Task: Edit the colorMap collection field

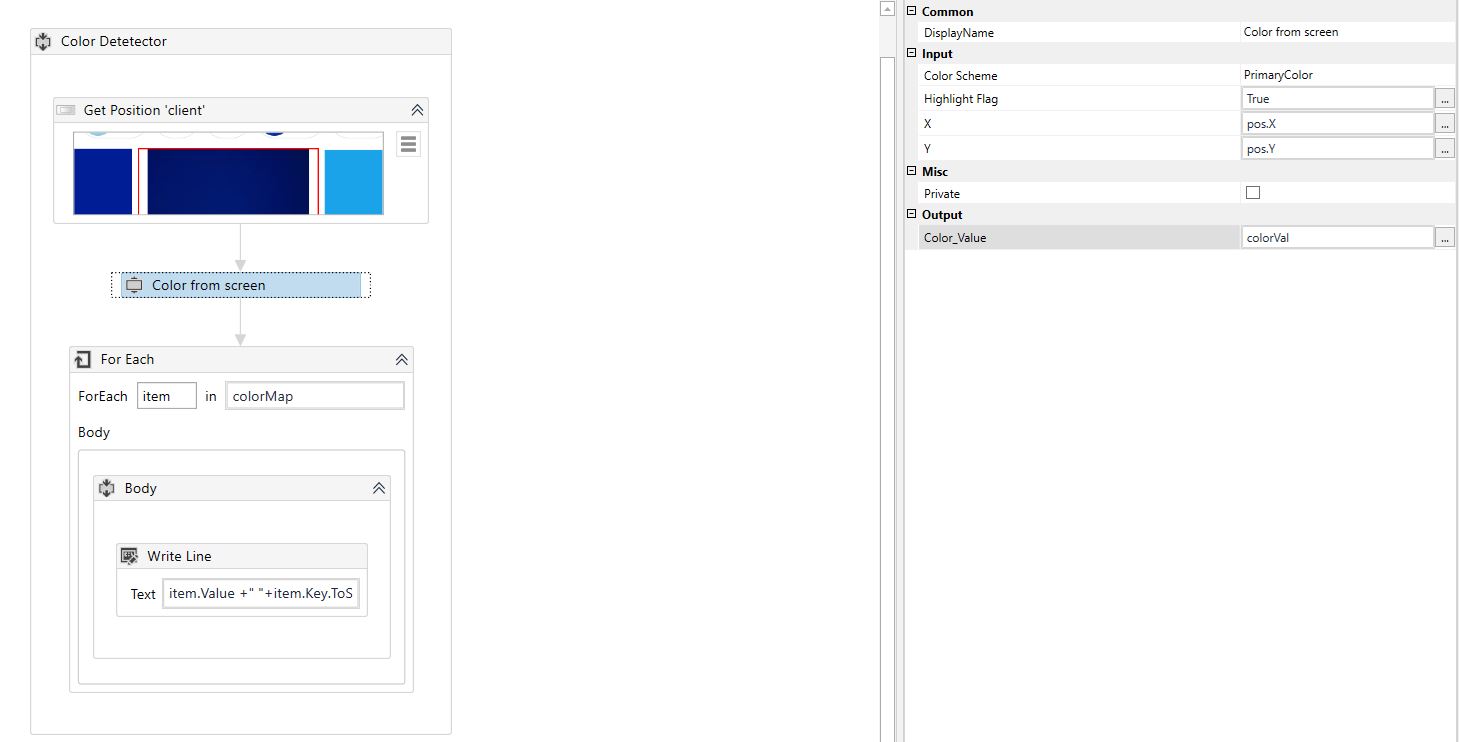Action: coord(315,396)
